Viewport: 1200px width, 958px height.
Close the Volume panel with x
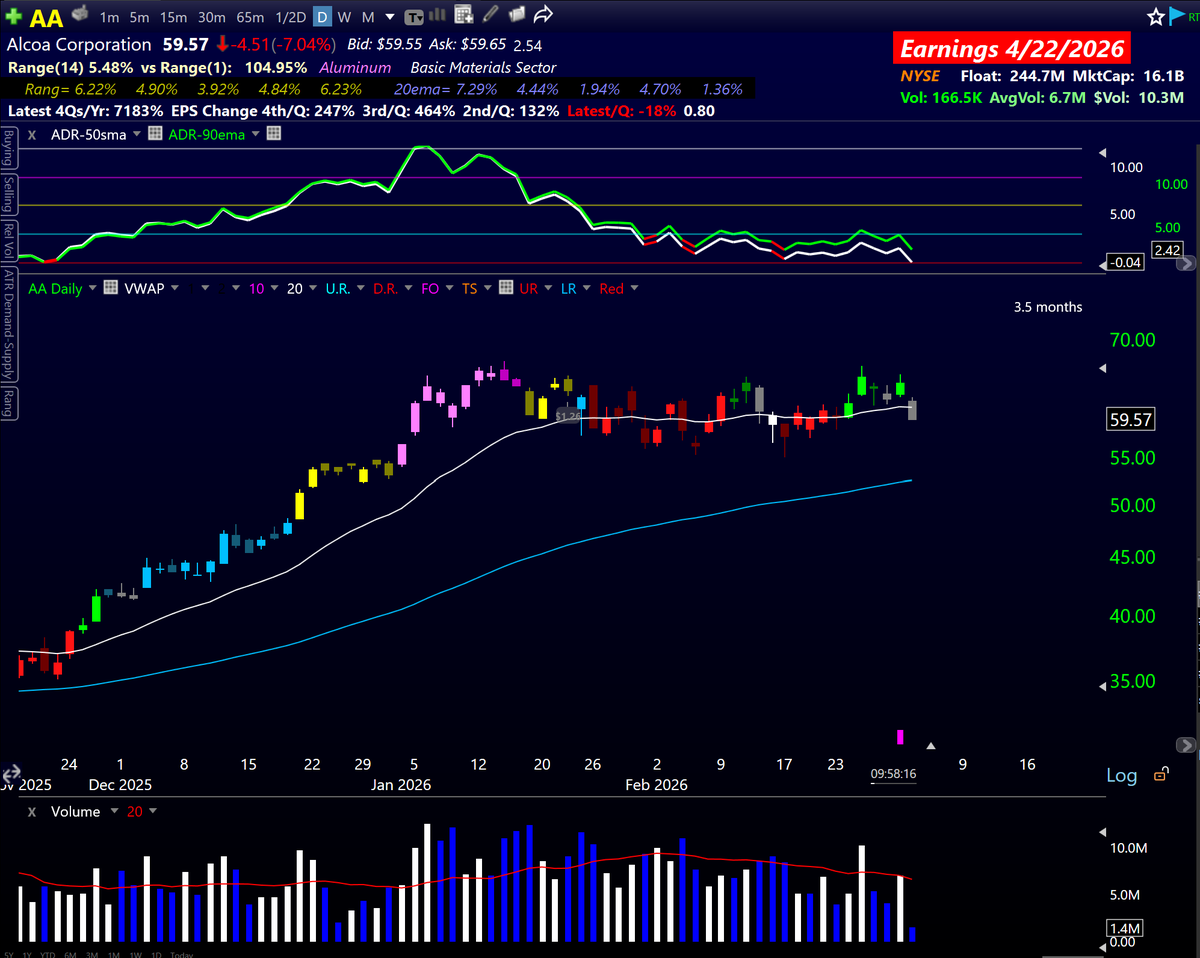tap(31, 812)
